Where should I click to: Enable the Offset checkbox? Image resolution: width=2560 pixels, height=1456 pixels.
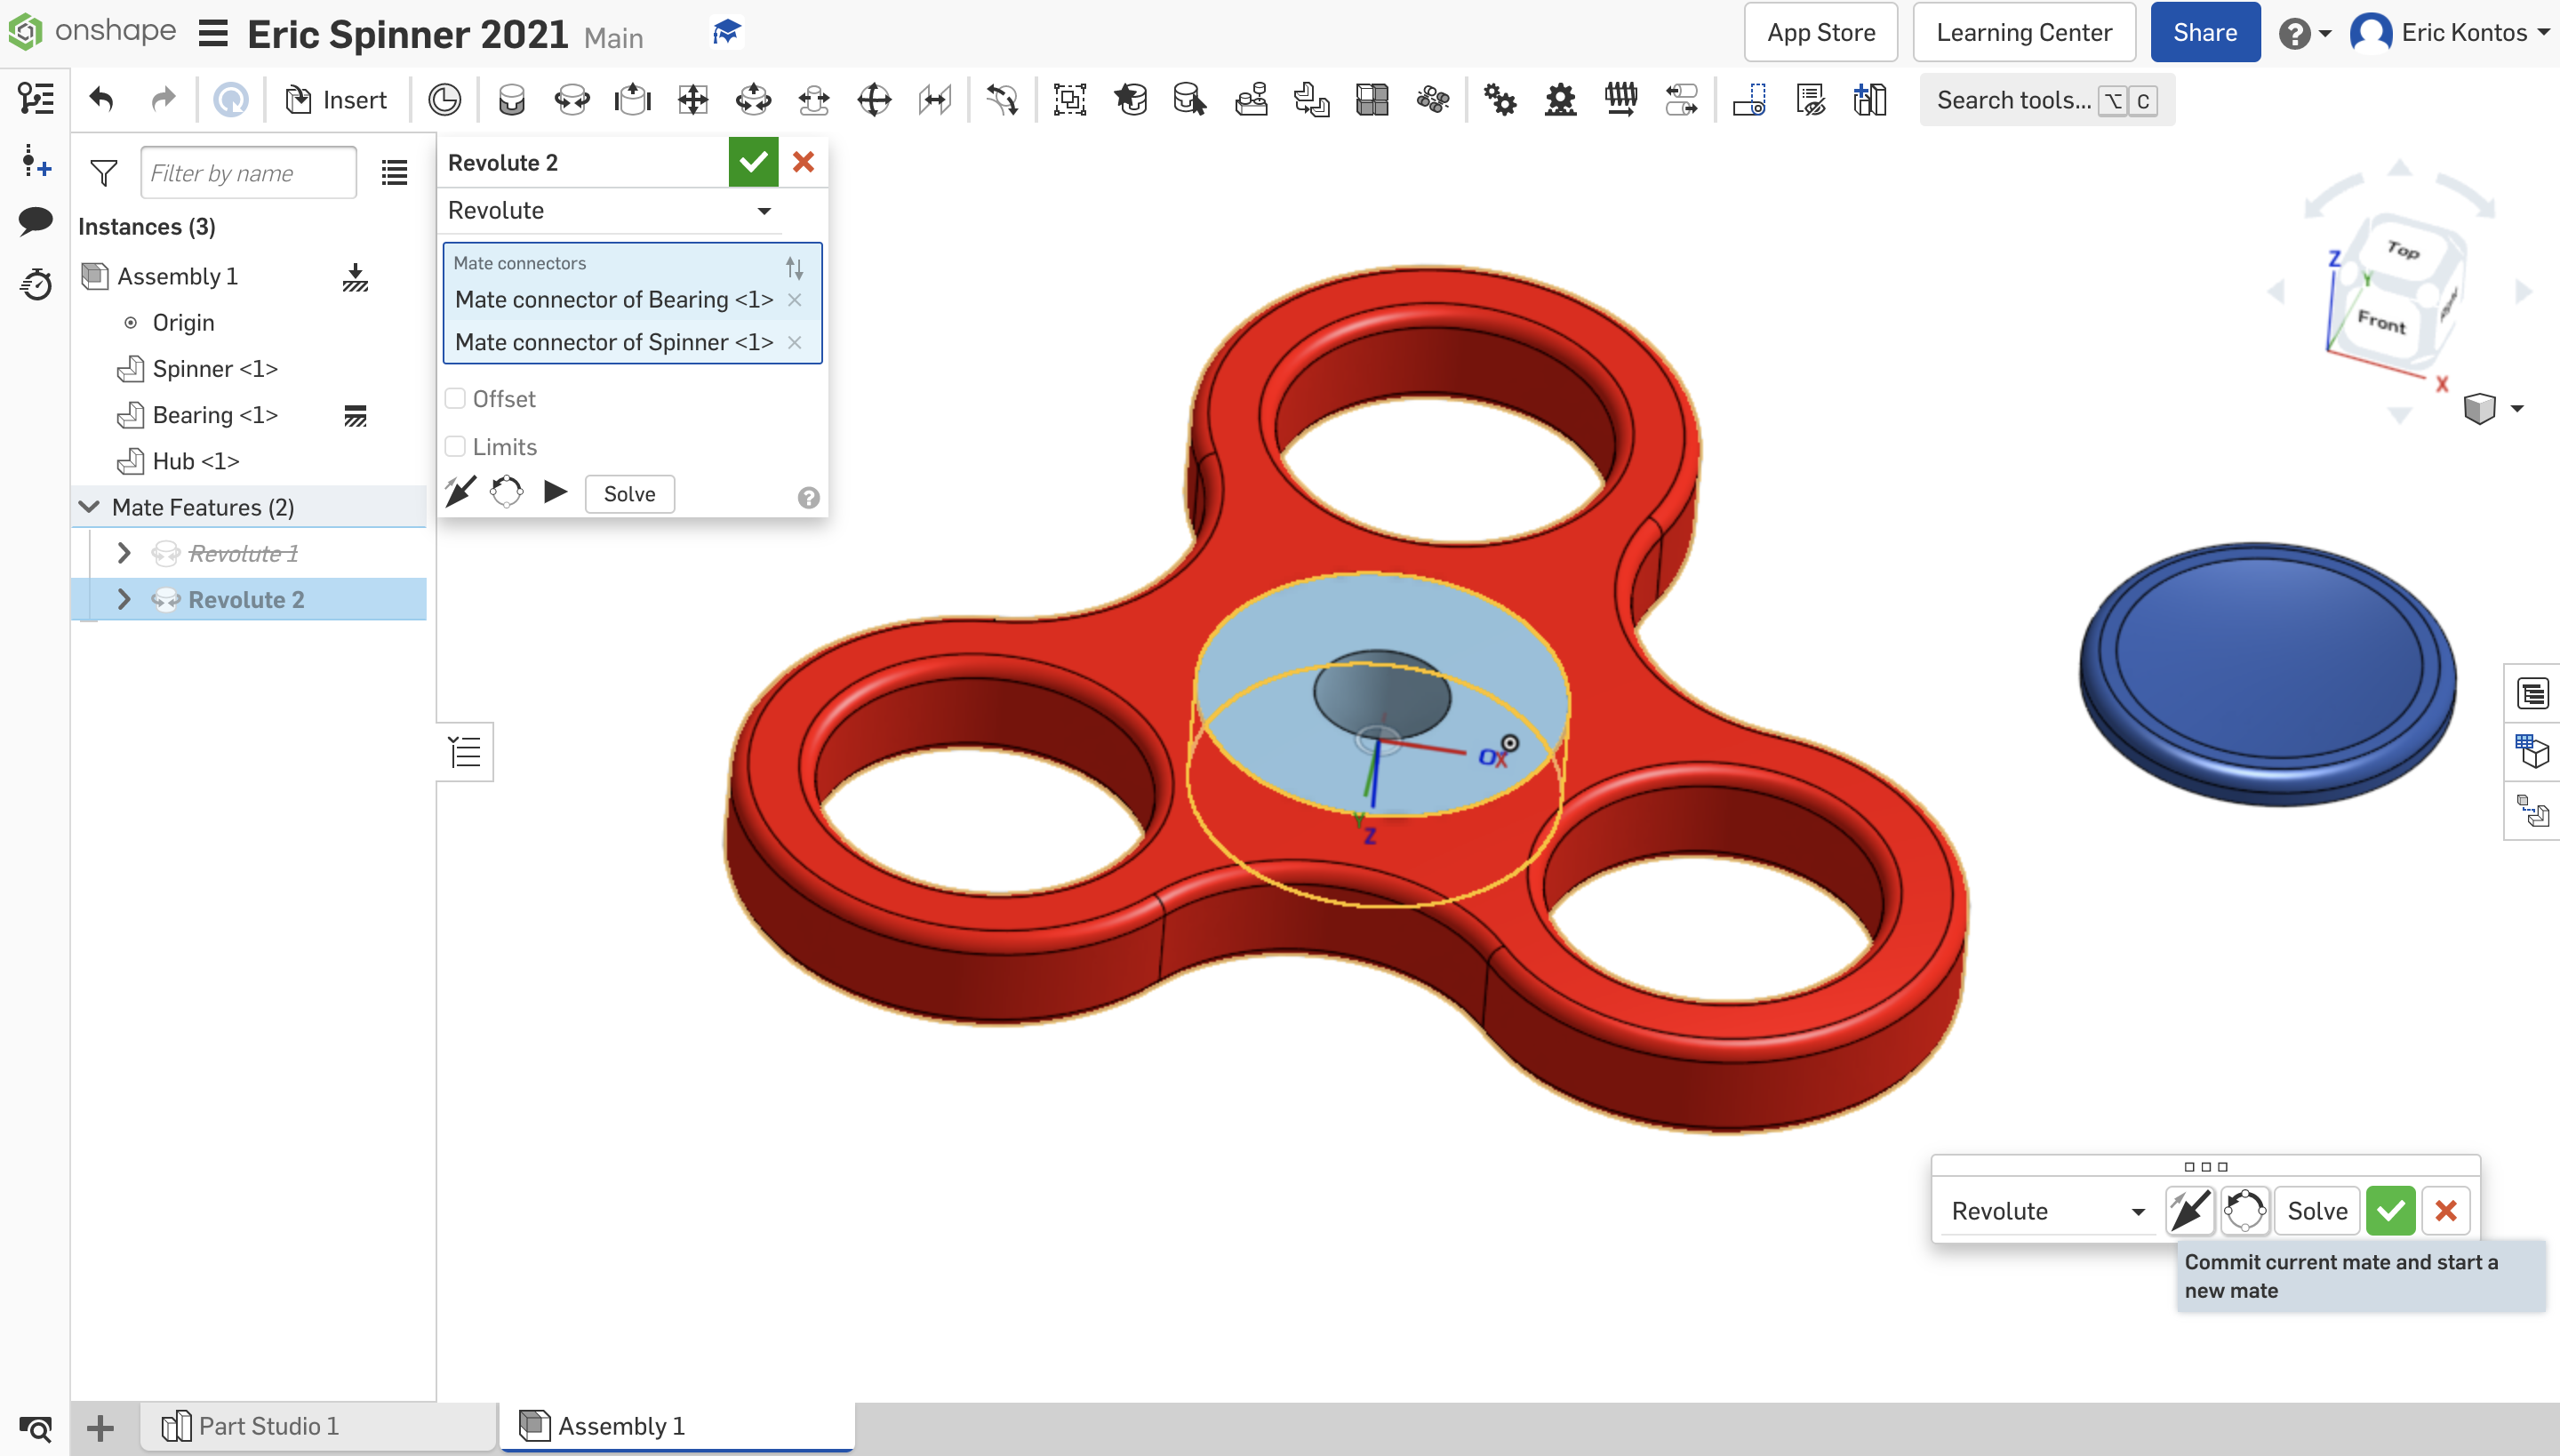coord(455,398)
